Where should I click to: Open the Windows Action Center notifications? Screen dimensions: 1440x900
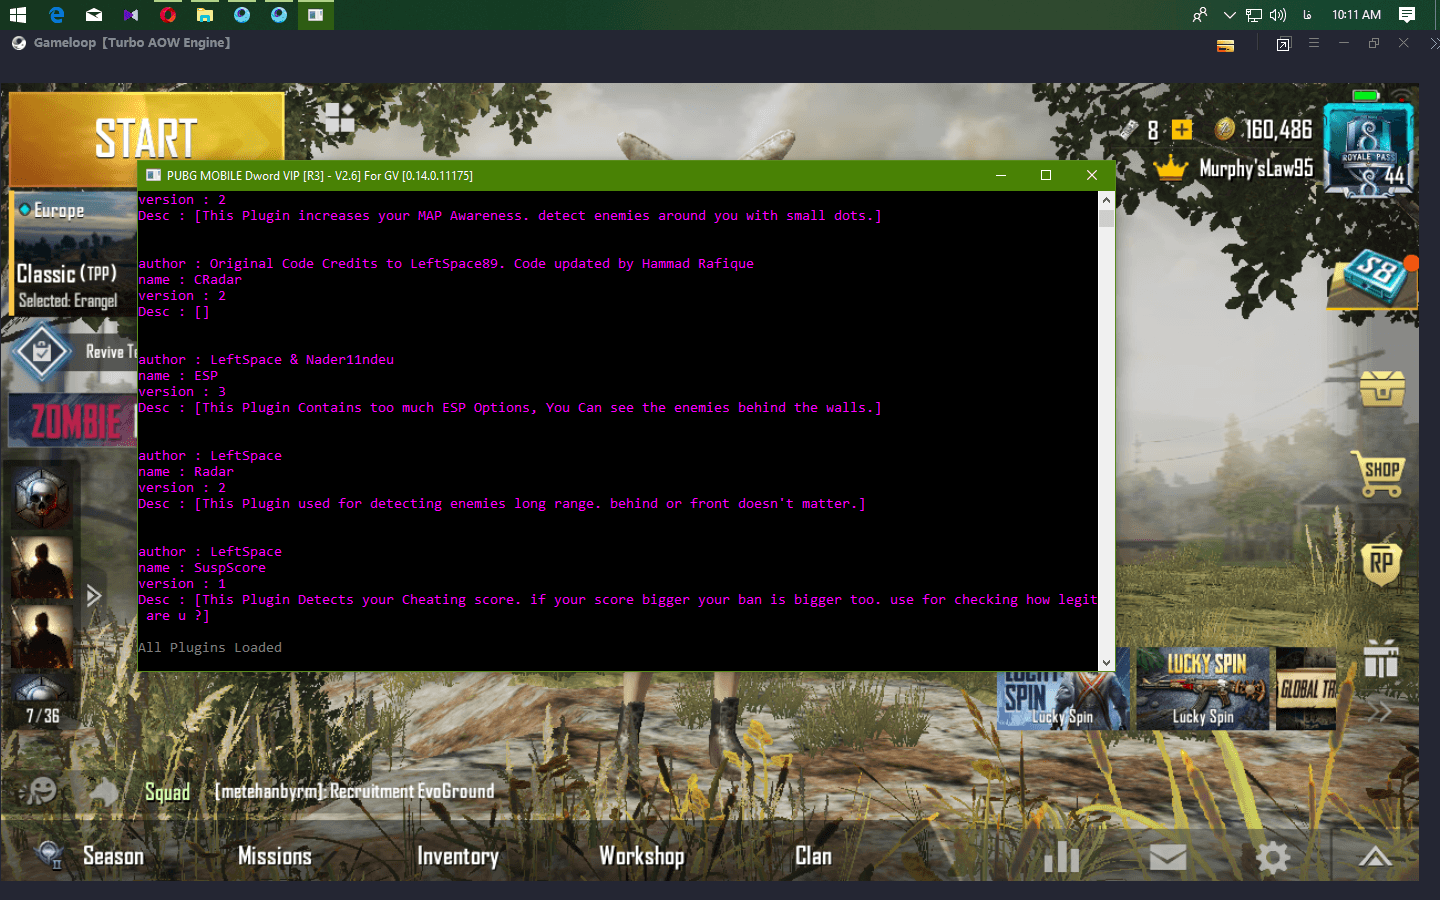pyautogui.click(x=1406, y=15)
